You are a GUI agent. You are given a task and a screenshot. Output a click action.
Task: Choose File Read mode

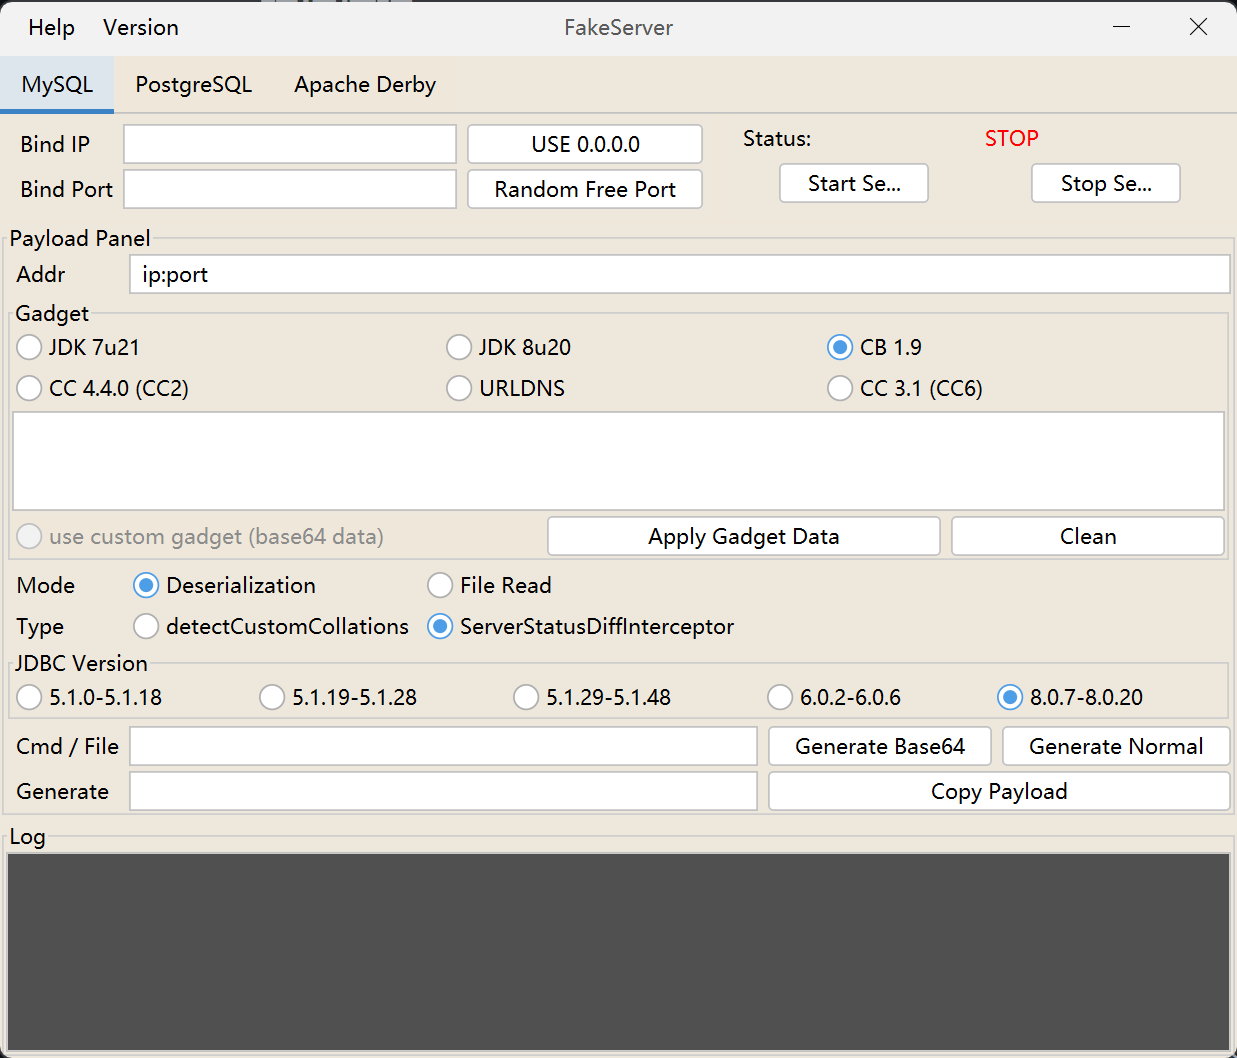(x=490, y=585)
